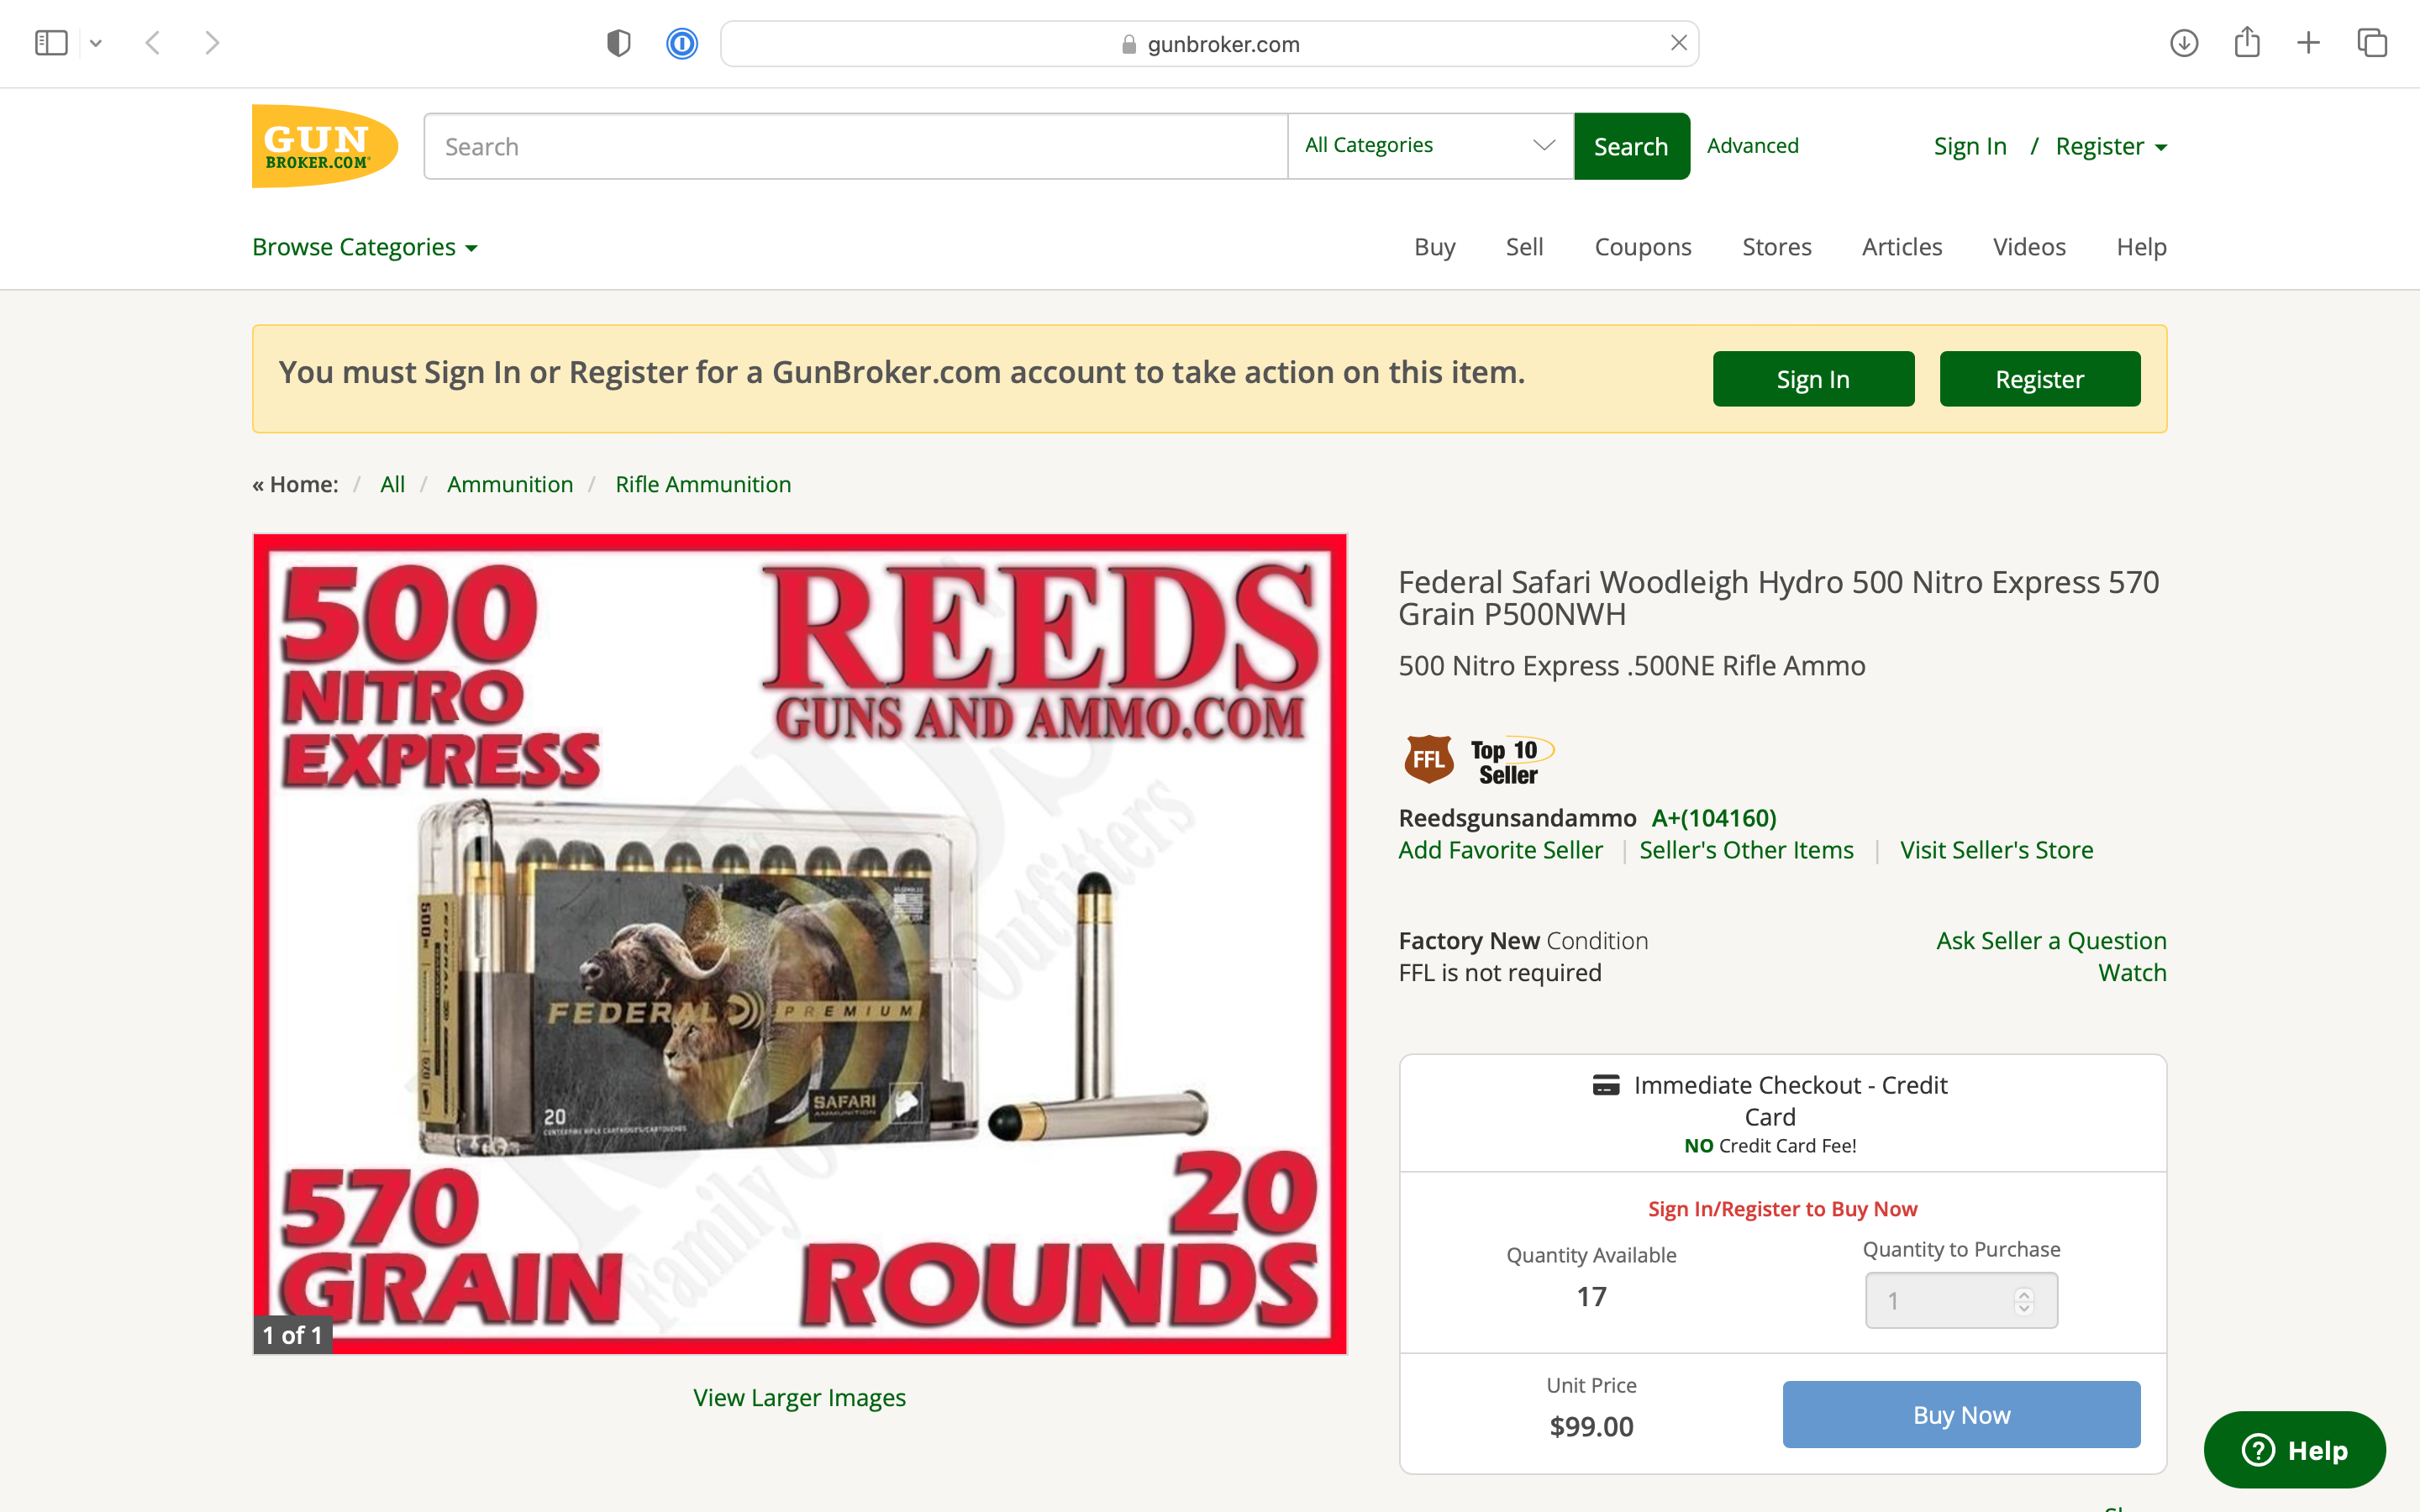Open Reedsgunsandammo seller name

click(x=1517, y=818)
